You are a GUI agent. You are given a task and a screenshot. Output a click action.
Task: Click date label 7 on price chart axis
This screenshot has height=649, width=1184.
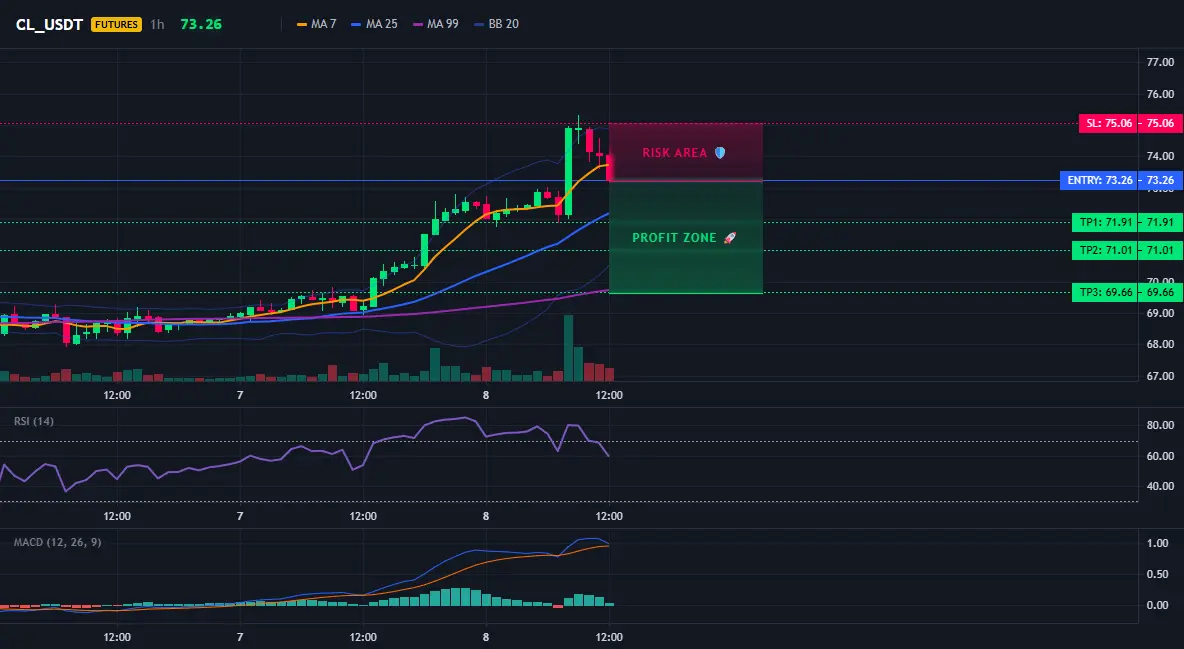[240, 395]
